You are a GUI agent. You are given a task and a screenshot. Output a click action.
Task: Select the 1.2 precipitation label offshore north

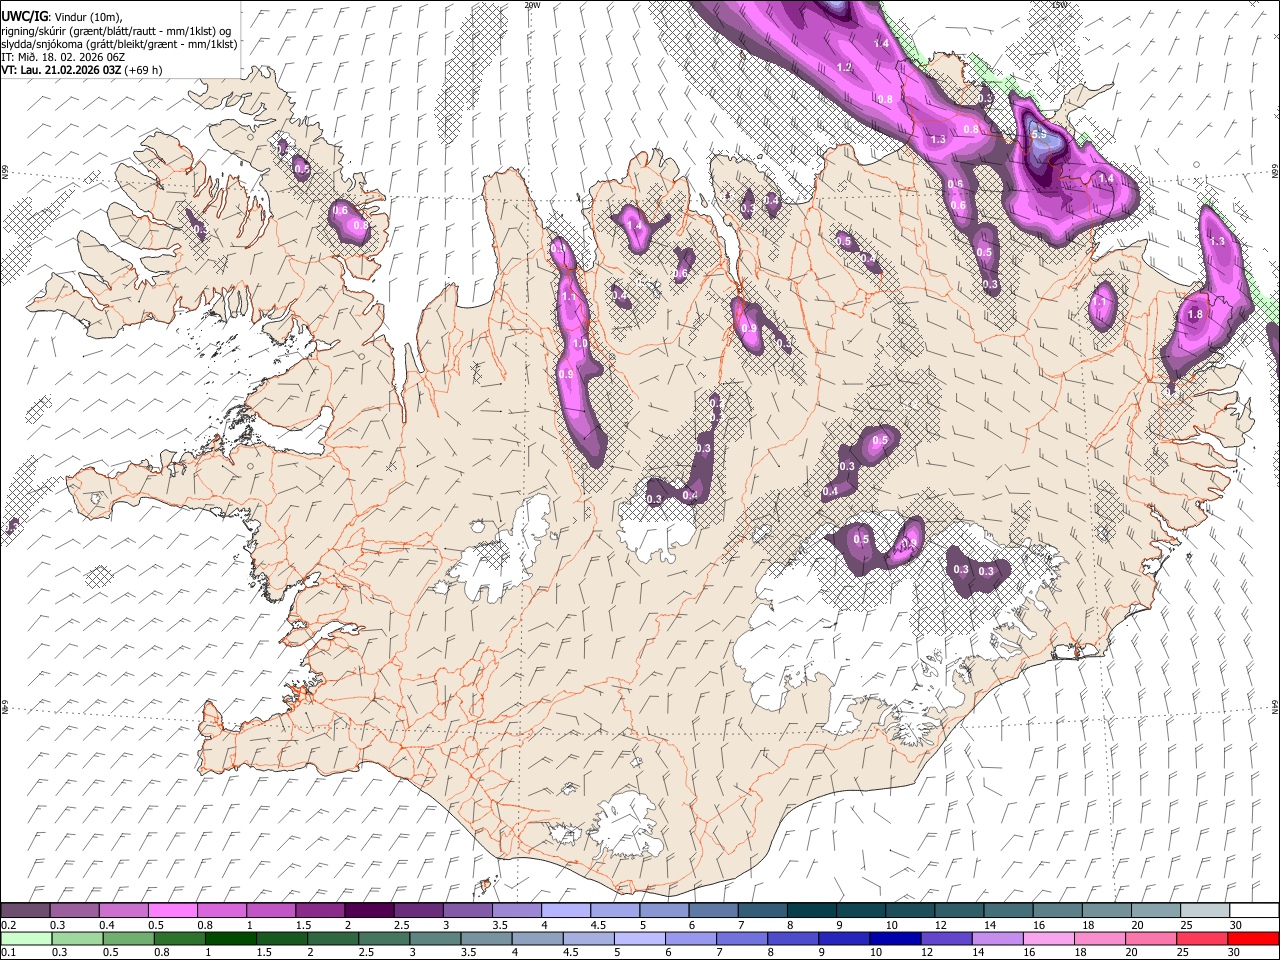(844, 67)
